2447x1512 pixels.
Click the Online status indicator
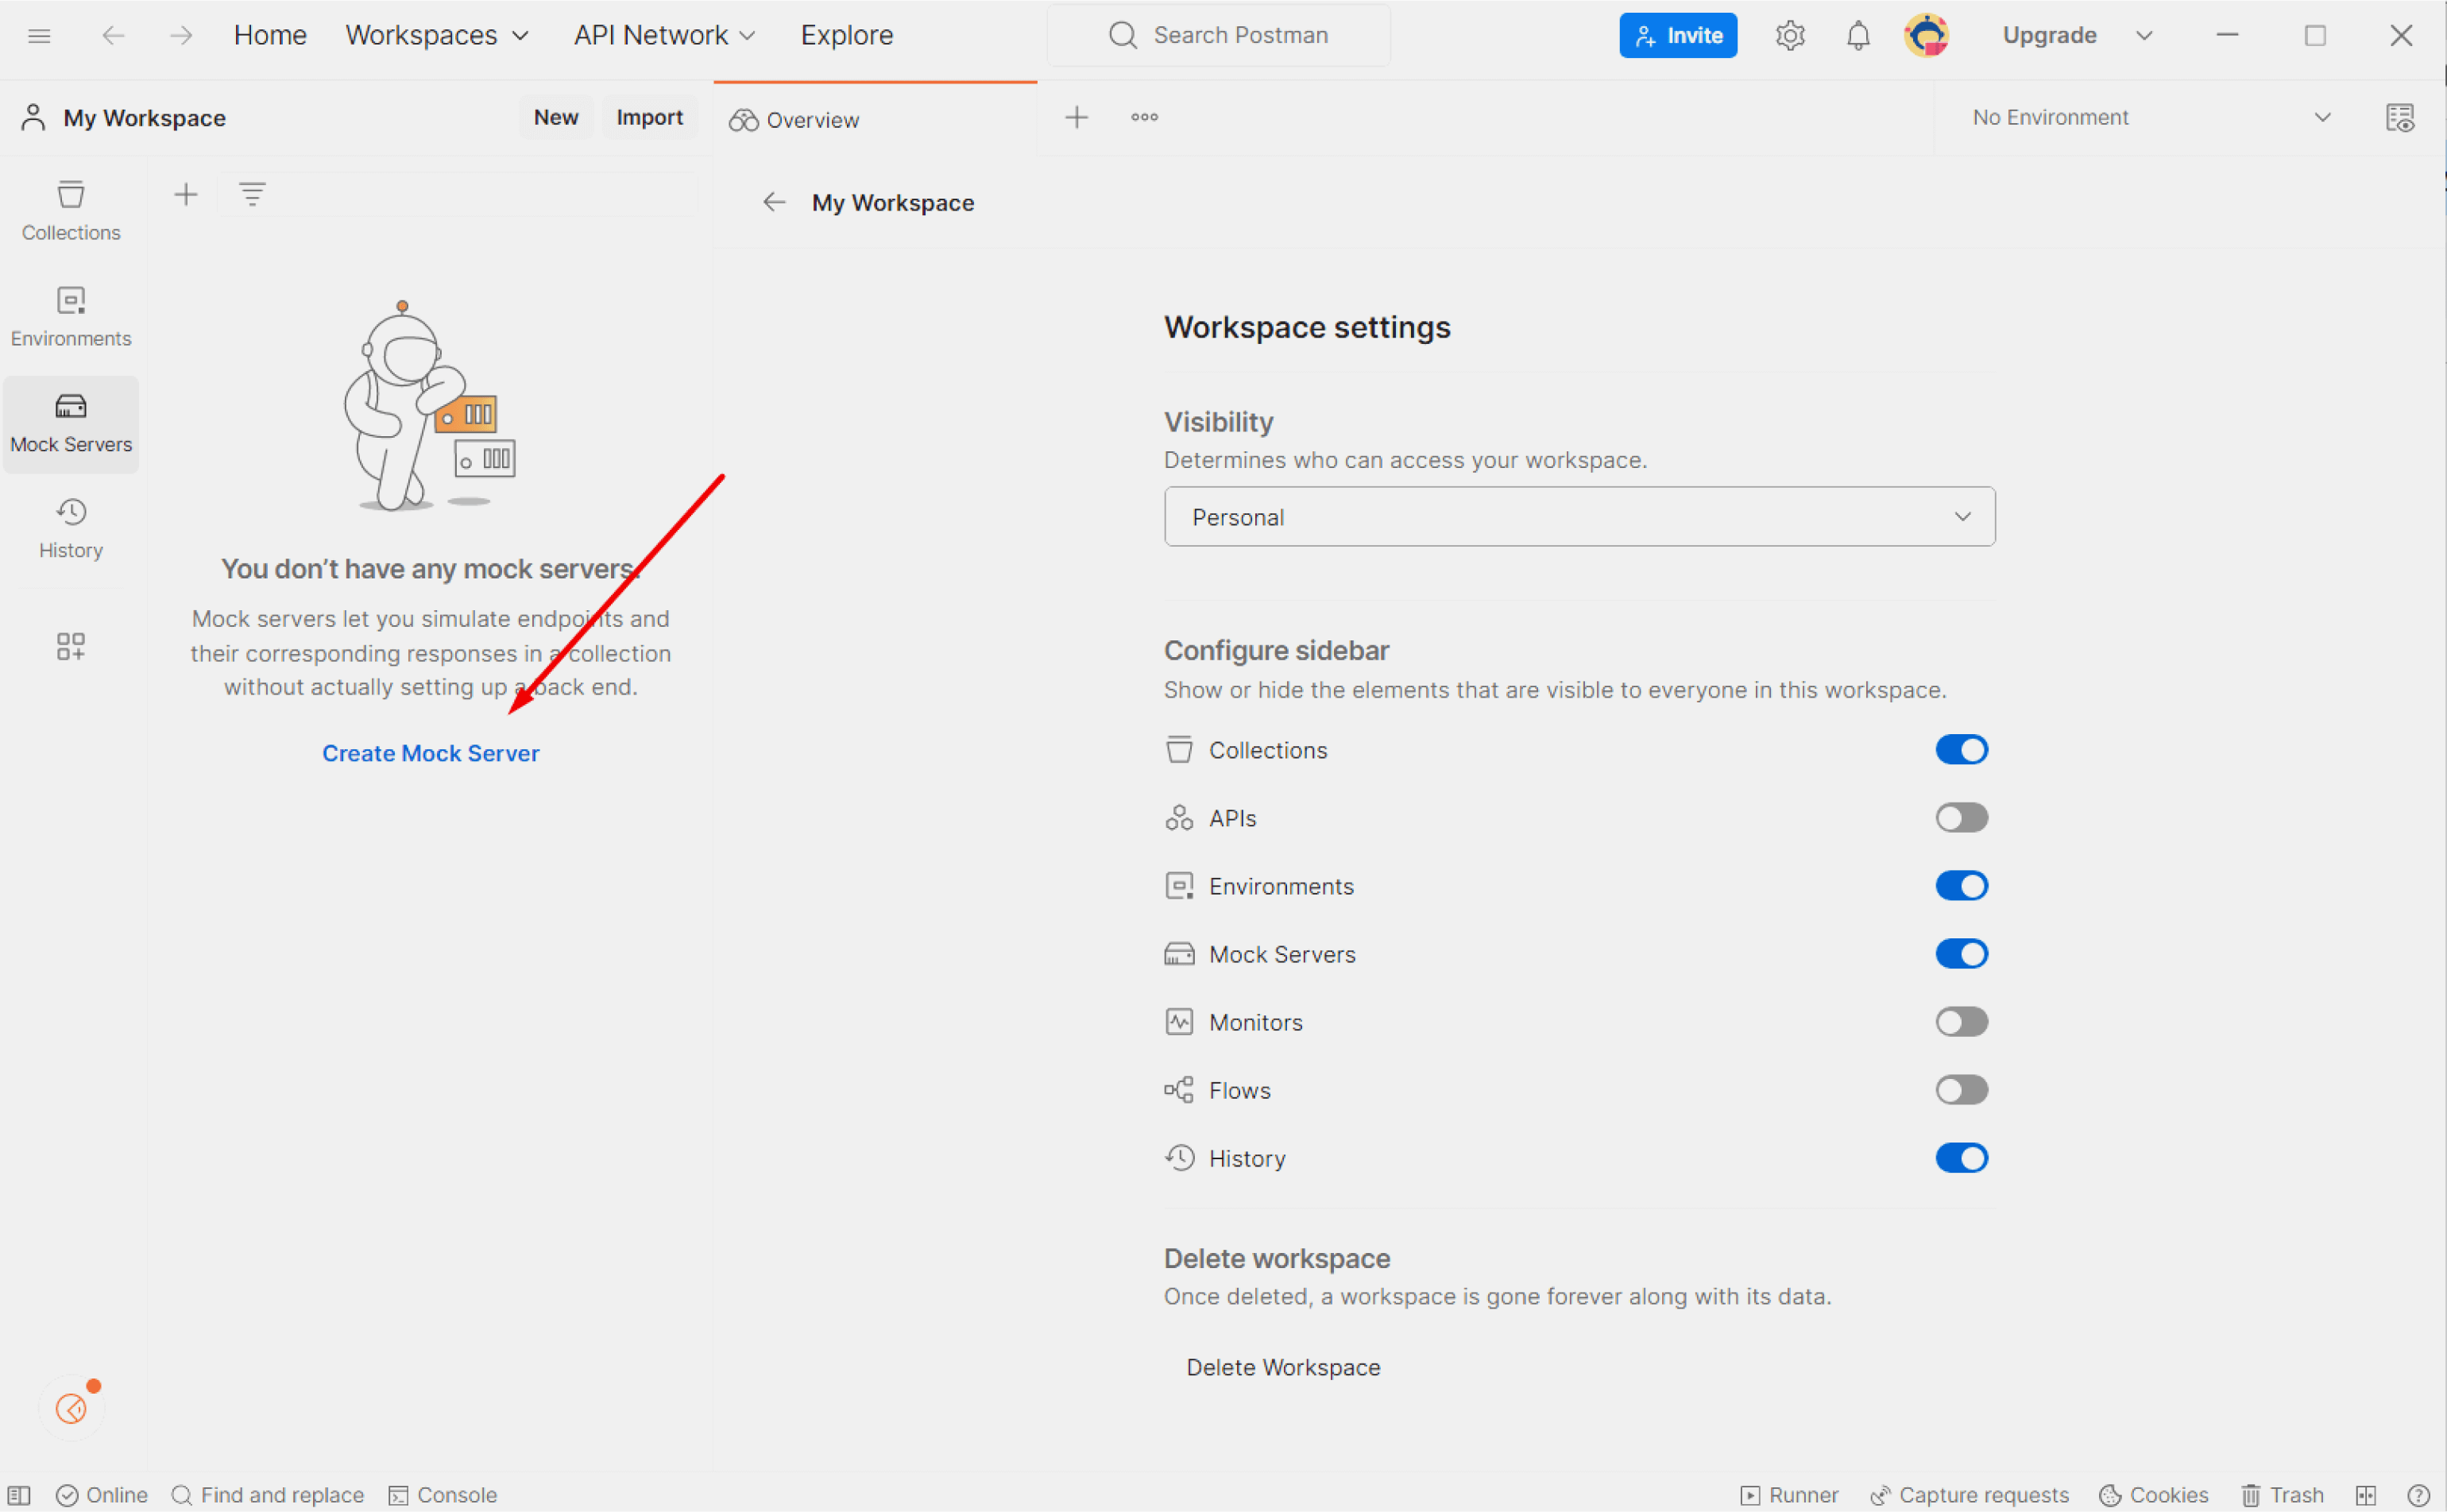pyautogui.click(x=102, y=1495)
